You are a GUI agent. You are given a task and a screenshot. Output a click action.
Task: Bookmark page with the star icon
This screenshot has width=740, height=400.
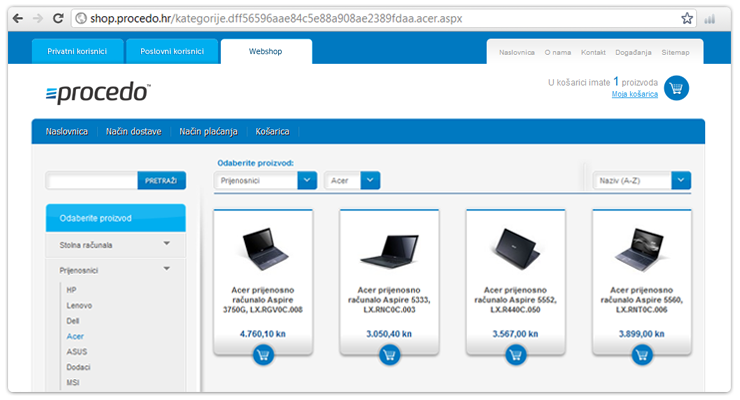[x=687, y=18]
